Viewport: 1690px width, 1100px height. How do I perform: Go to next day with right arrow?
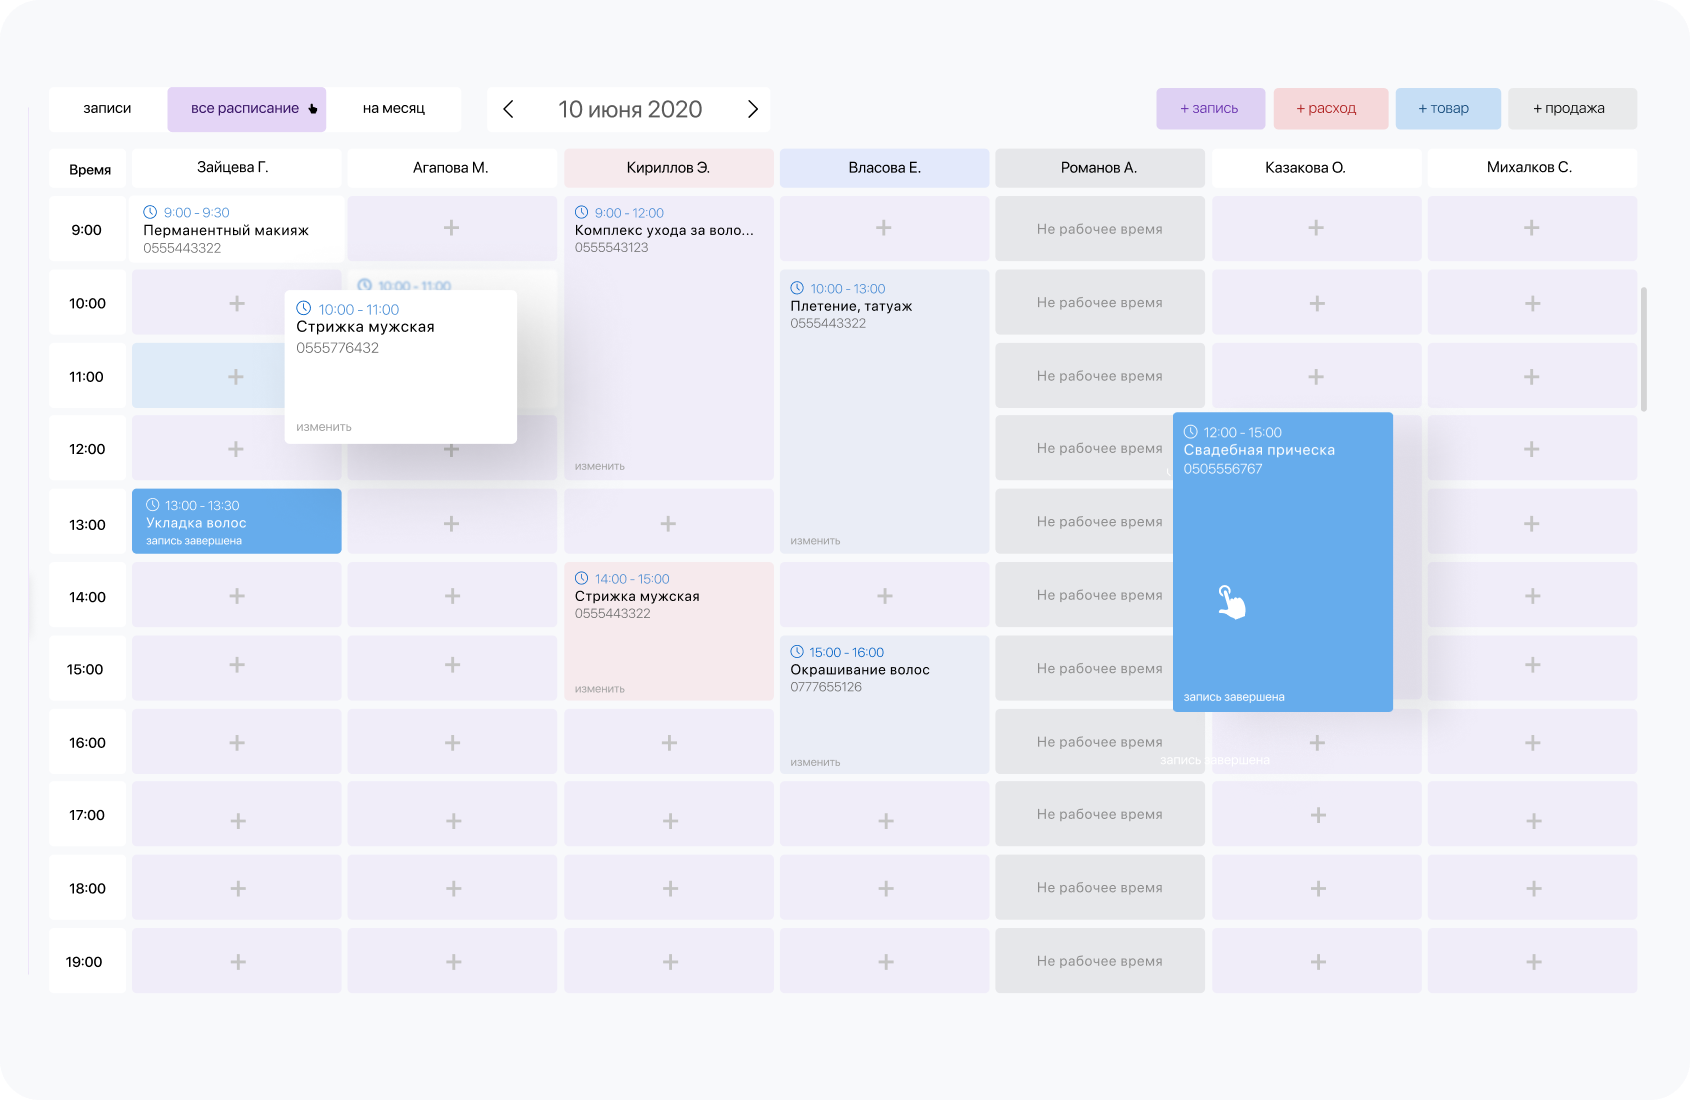point(753,109)
